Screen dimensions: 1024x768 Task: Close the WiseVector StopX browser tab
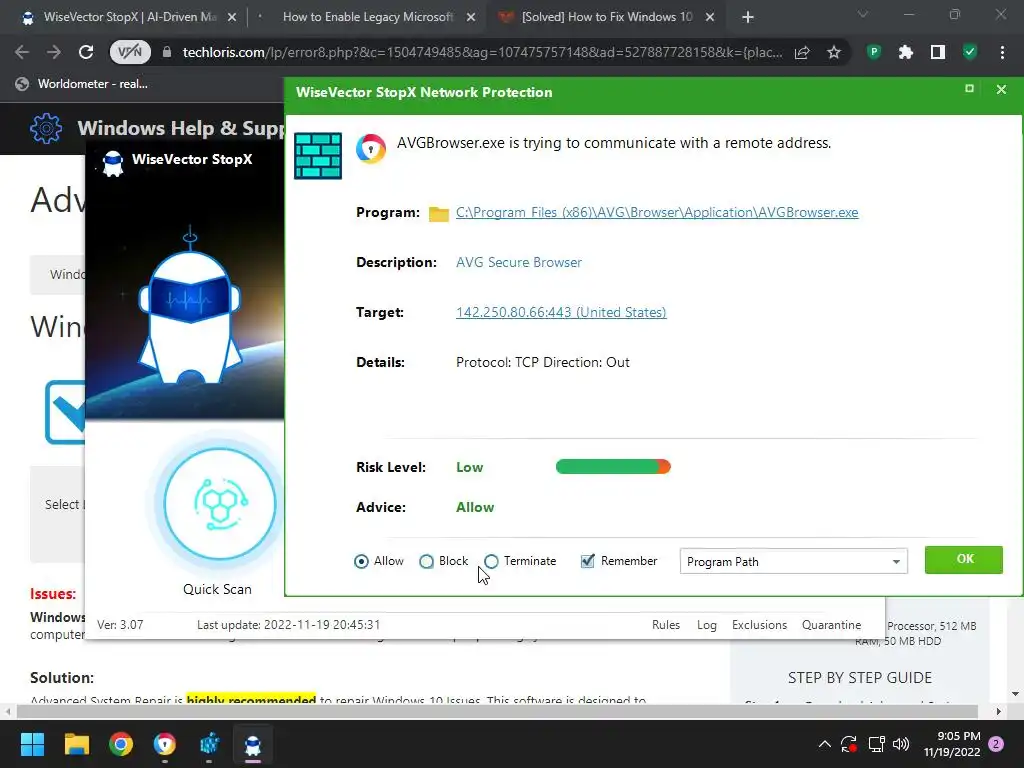(232, 18)
